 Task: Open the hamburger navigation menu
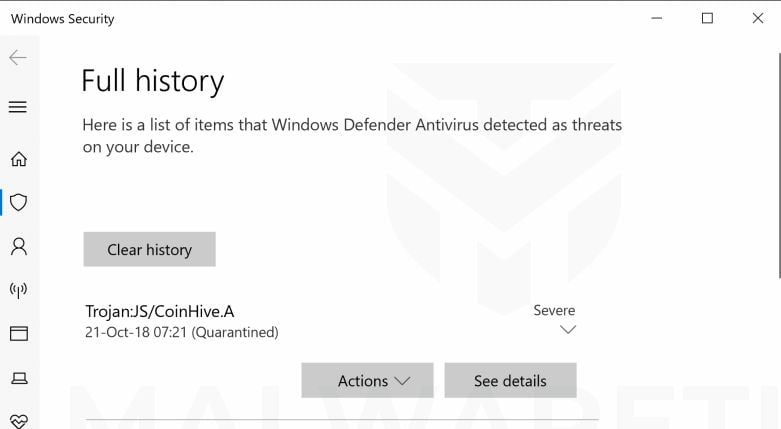[18, 107]
